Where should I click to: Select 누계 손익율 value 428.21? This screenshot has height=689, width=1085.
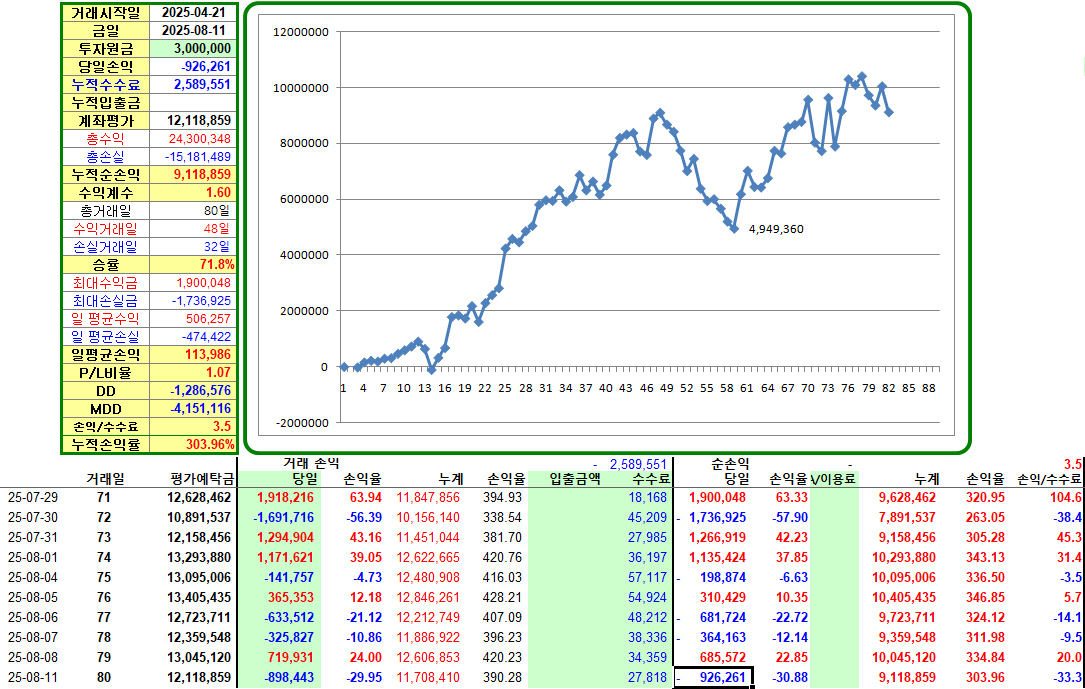(503, 597)
